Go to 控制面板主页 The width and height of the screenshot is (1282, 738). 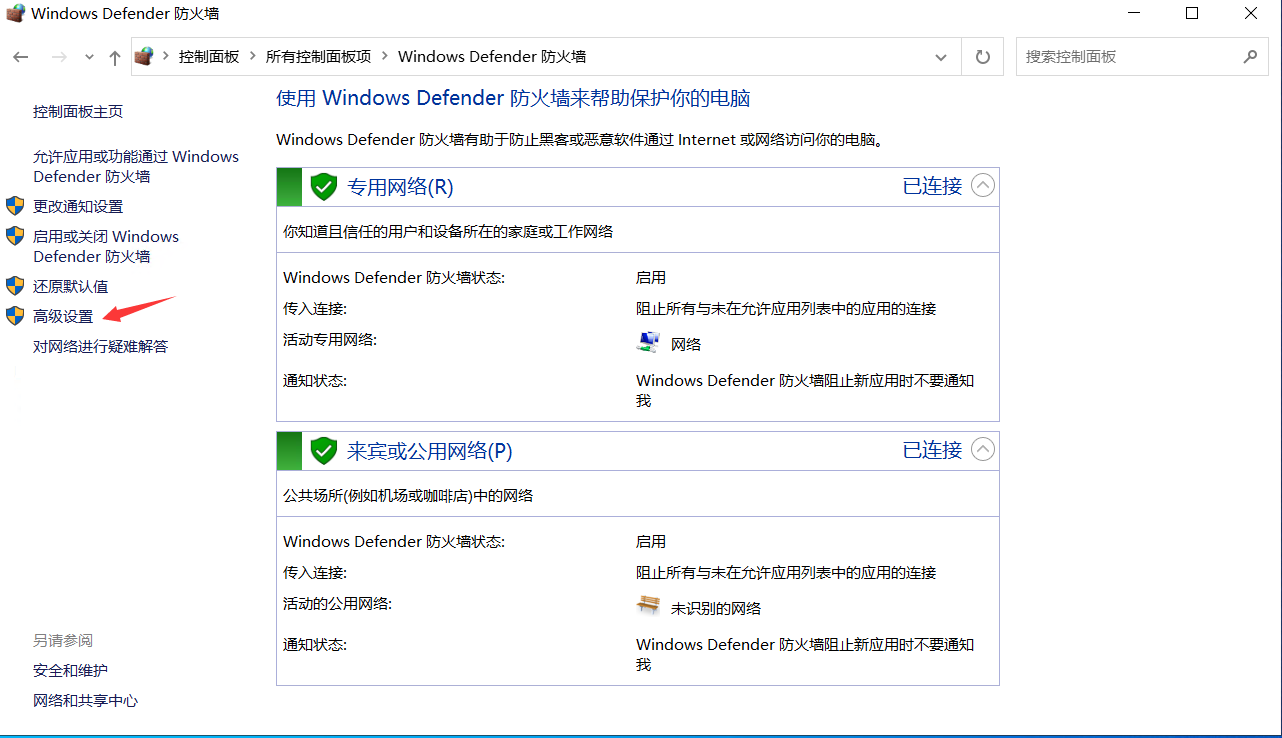click(78, 112)
